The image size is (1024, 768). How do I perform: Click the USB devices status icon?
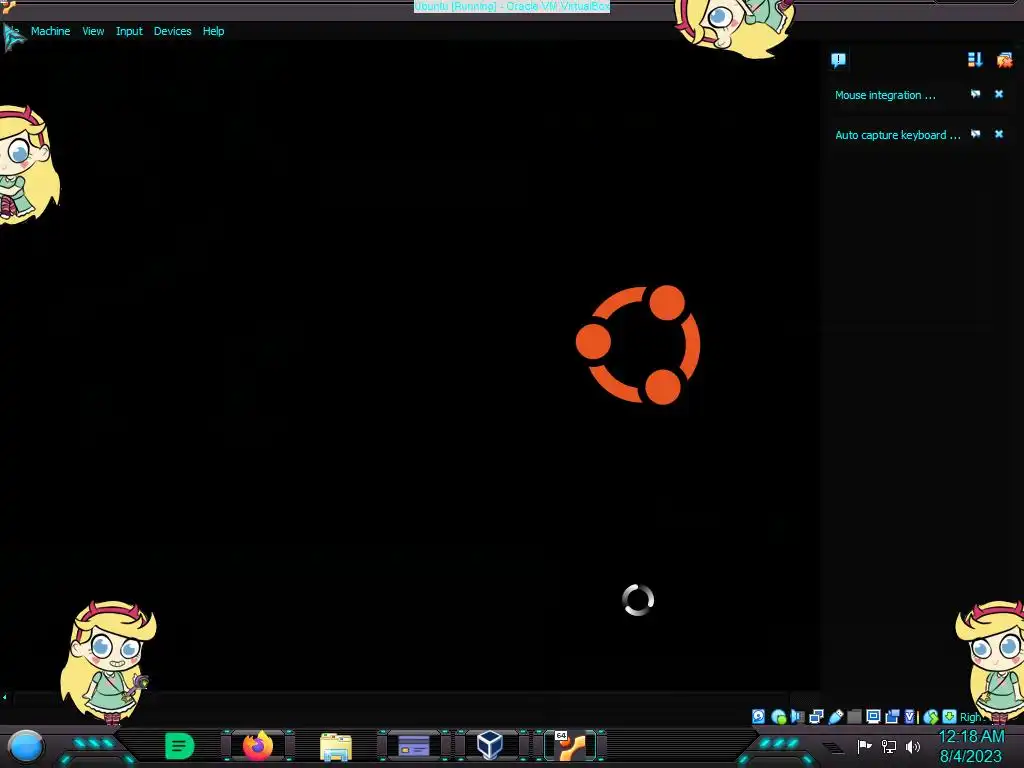click(835, 716)
